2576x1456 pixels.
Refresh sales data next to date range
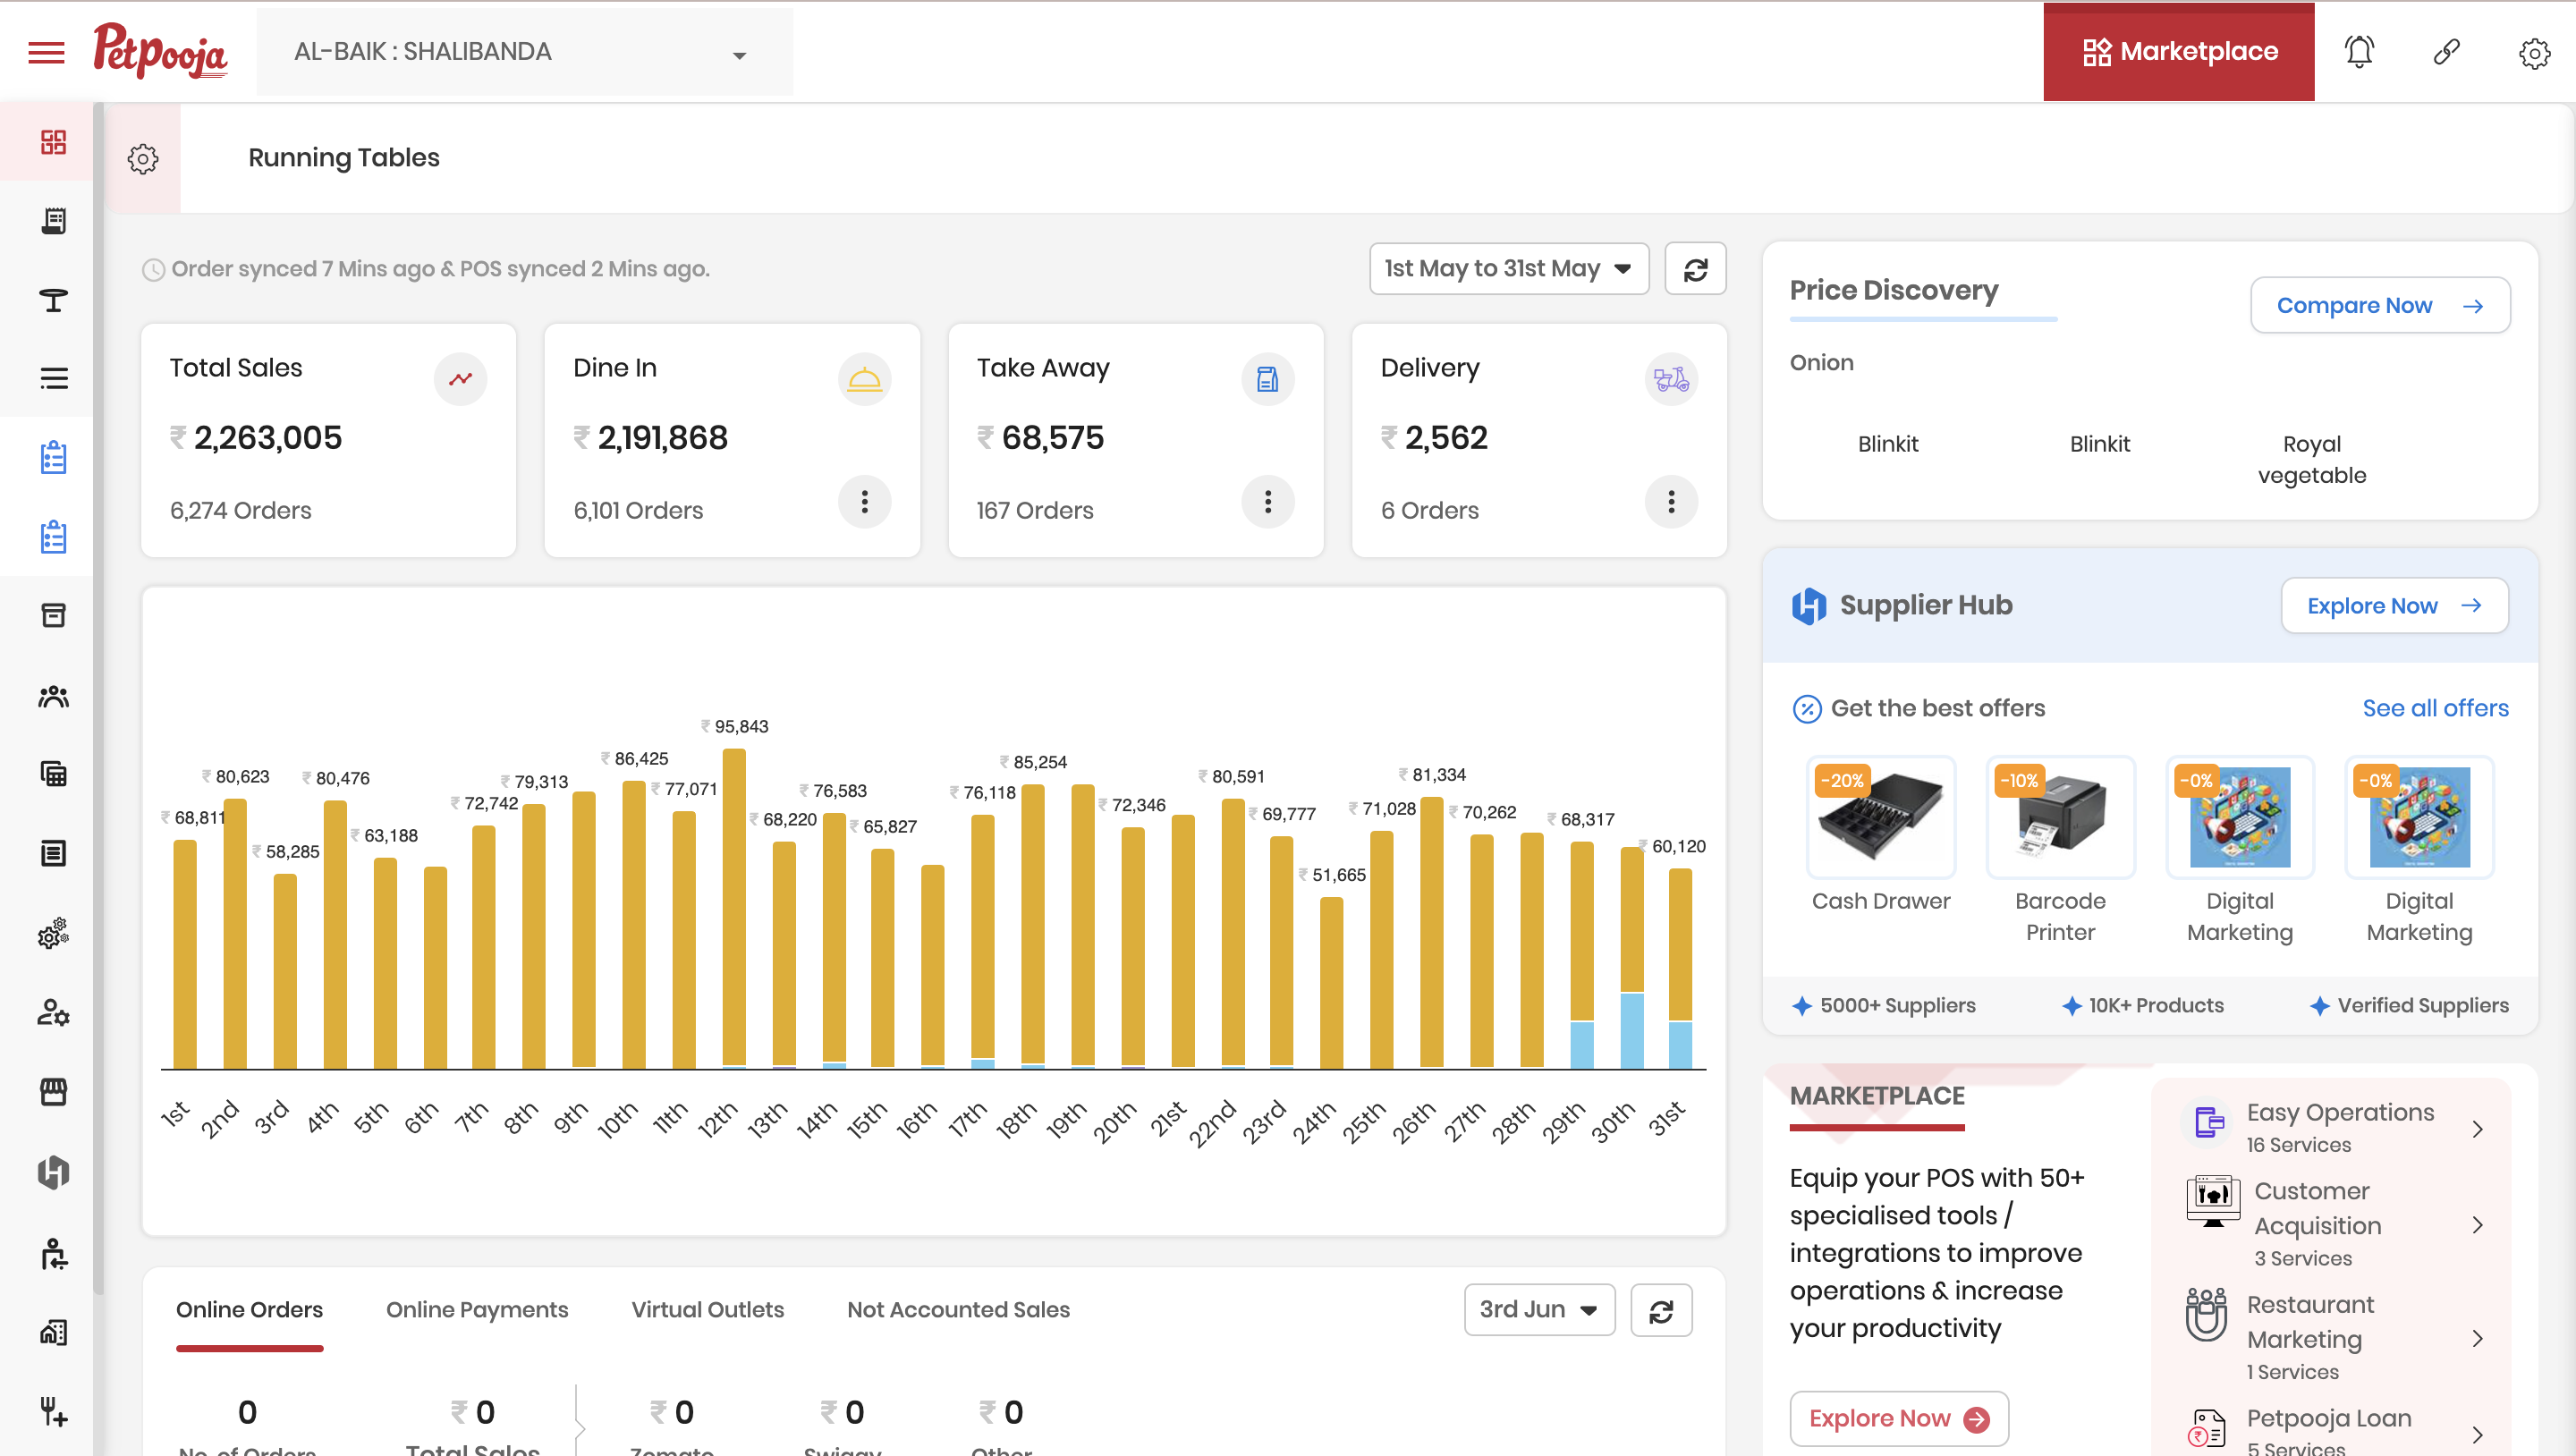(x=1695, y=269)
